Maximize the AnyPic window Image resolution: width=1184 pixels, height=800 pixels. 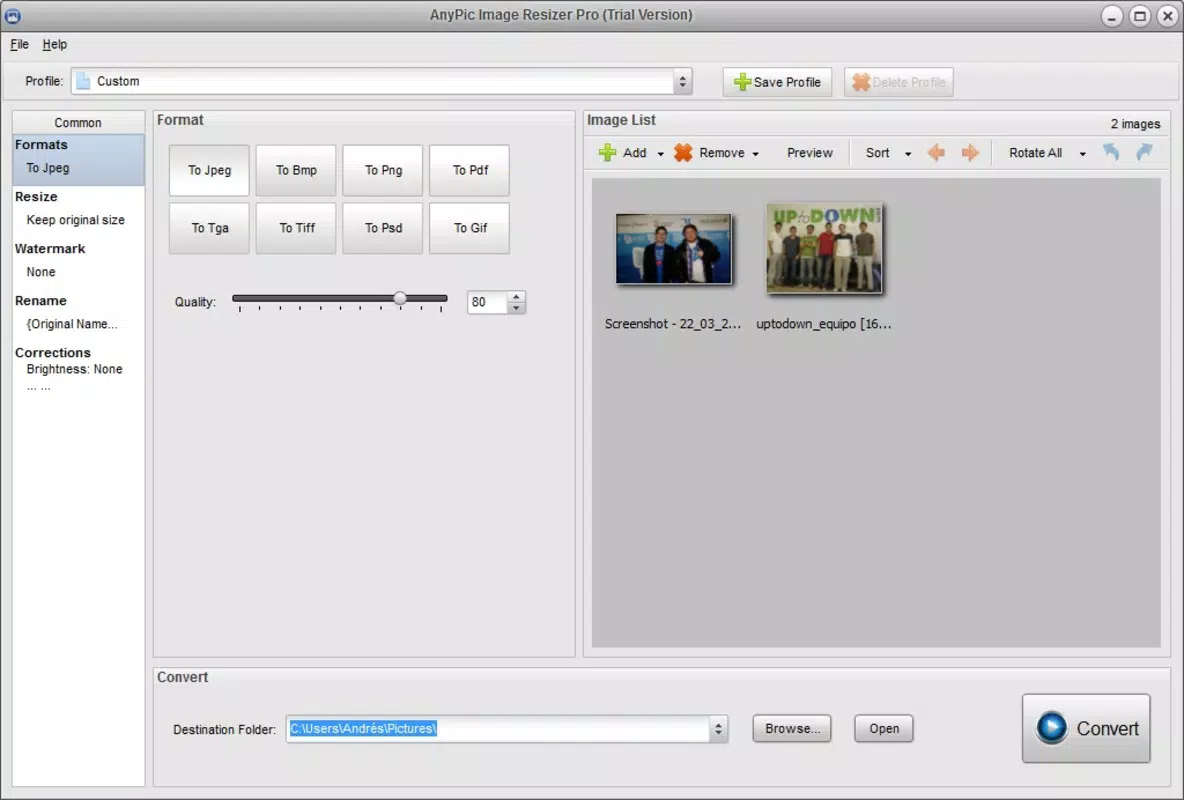pos(1140,16)
